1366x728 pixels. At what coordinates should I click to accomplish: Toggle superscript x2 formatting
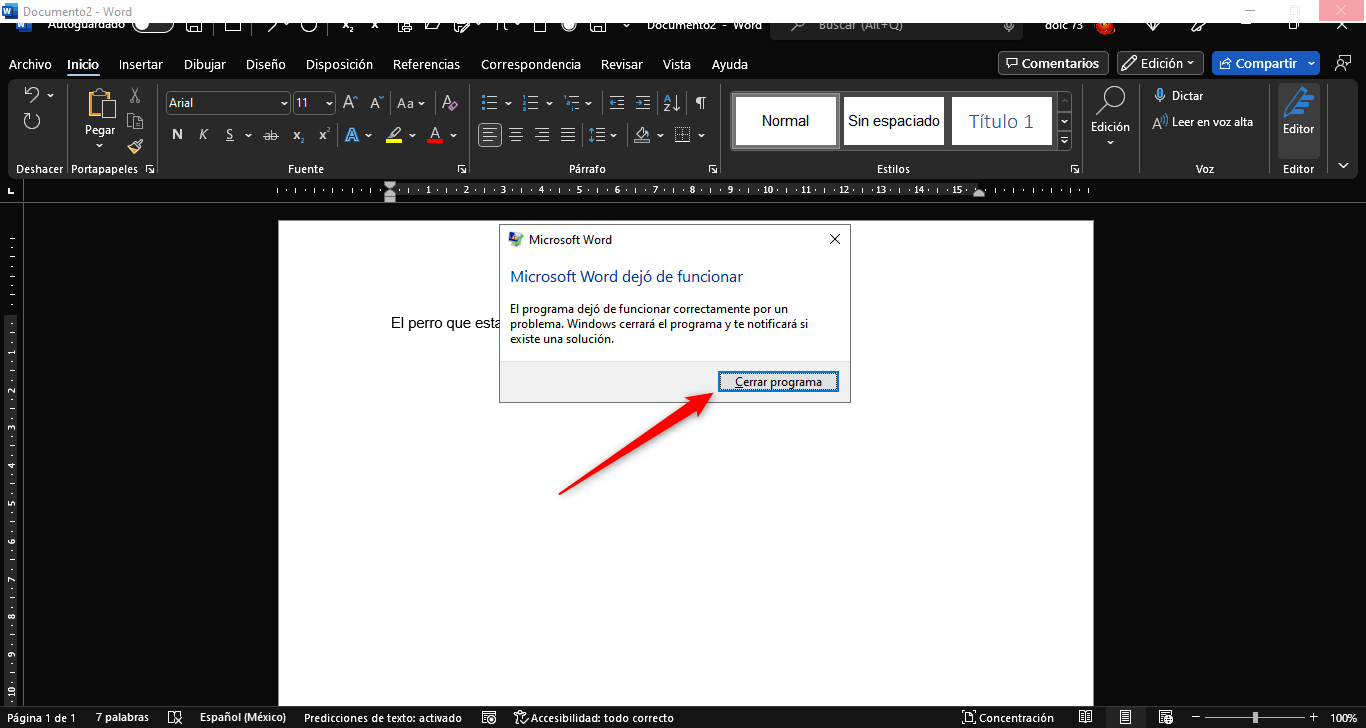tap(324, 135)
